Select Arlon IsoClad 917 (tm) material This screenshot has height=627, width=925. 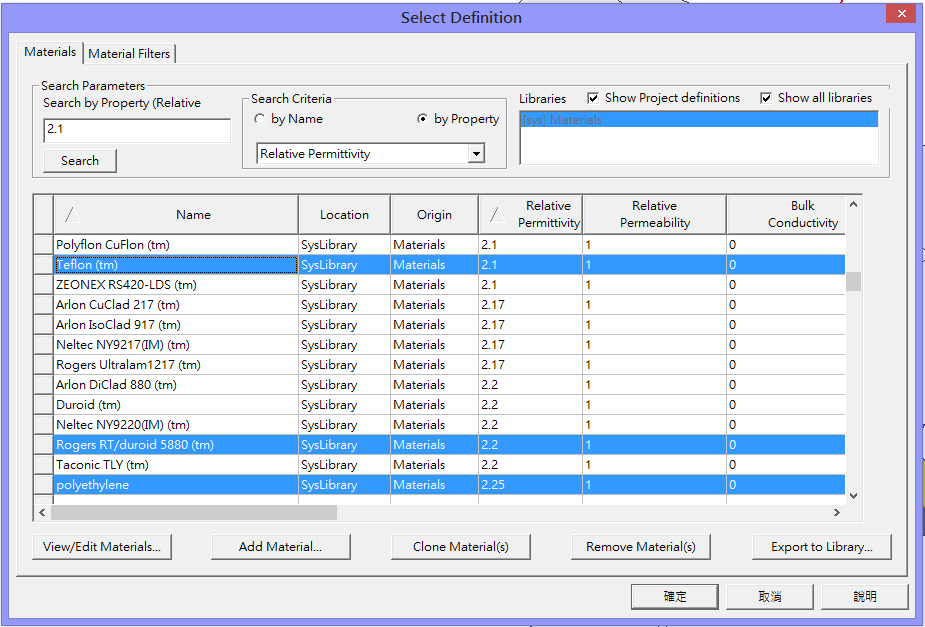pyautogui.click(x=176, y=325)
